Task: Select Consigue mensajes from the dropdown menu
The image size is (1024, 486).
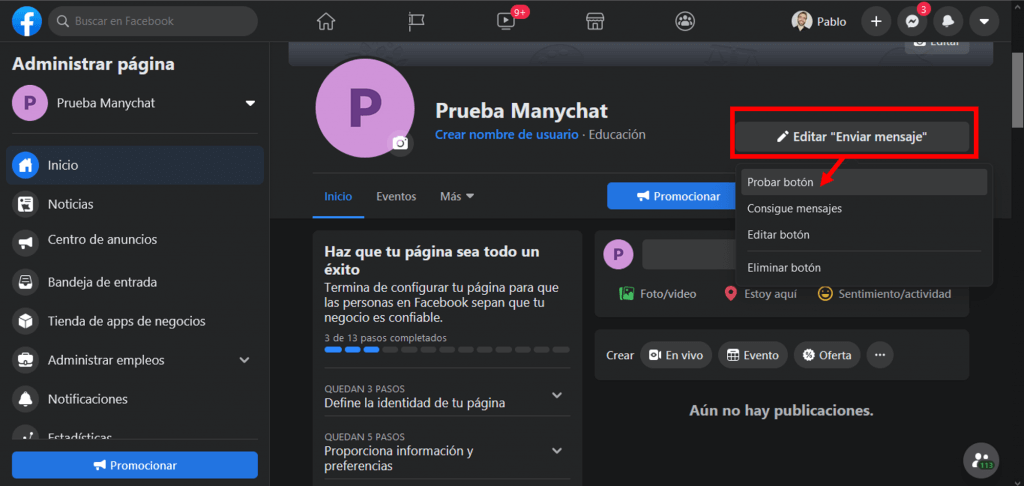Action: point(863,209)
